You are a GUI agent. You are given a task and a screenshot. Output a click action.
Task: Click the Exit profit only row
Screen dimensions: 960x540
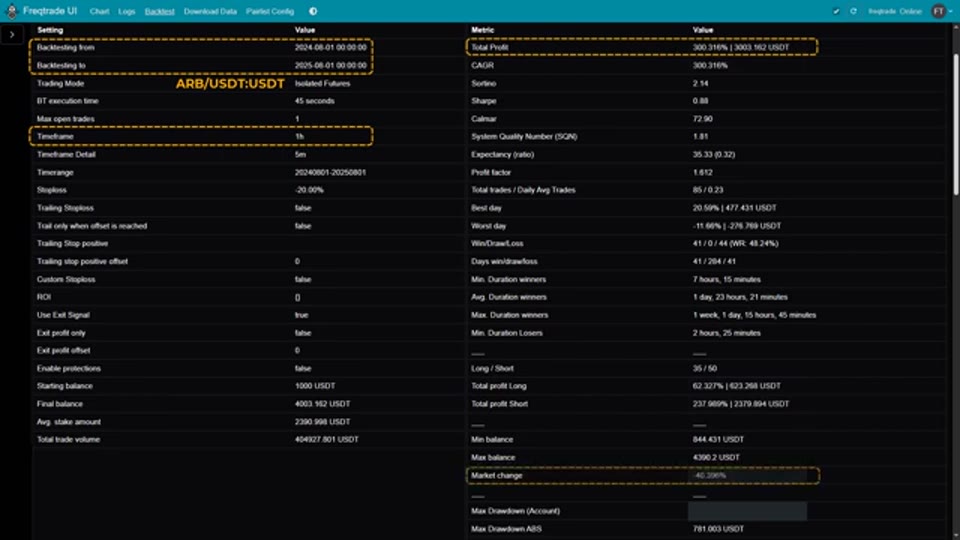click(248, 333)
